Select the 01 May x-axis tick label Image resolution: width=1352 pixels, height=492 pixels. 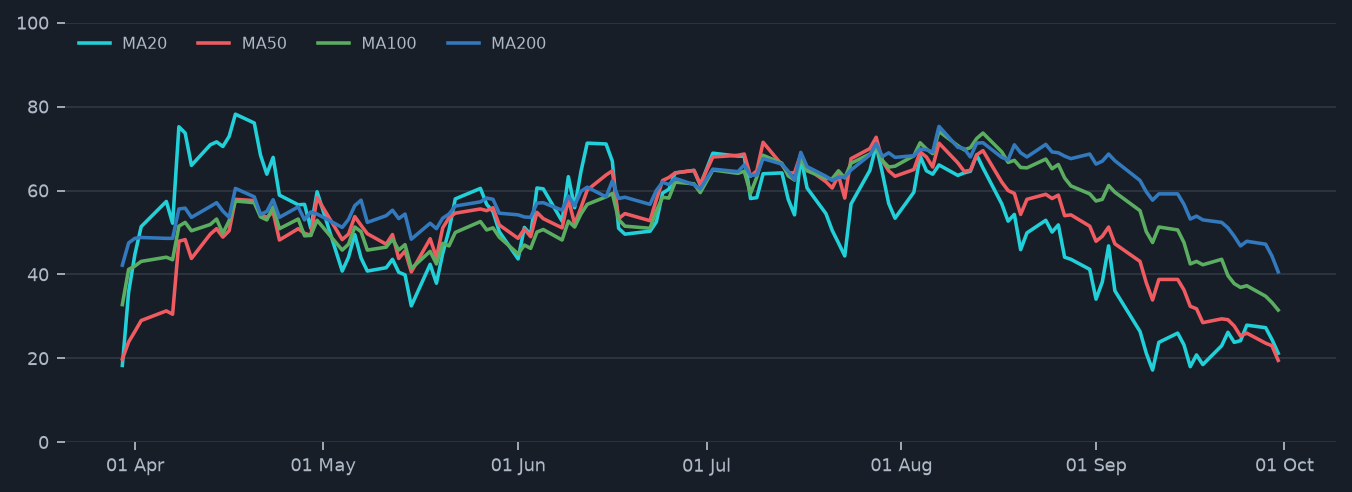coord(323,466)
